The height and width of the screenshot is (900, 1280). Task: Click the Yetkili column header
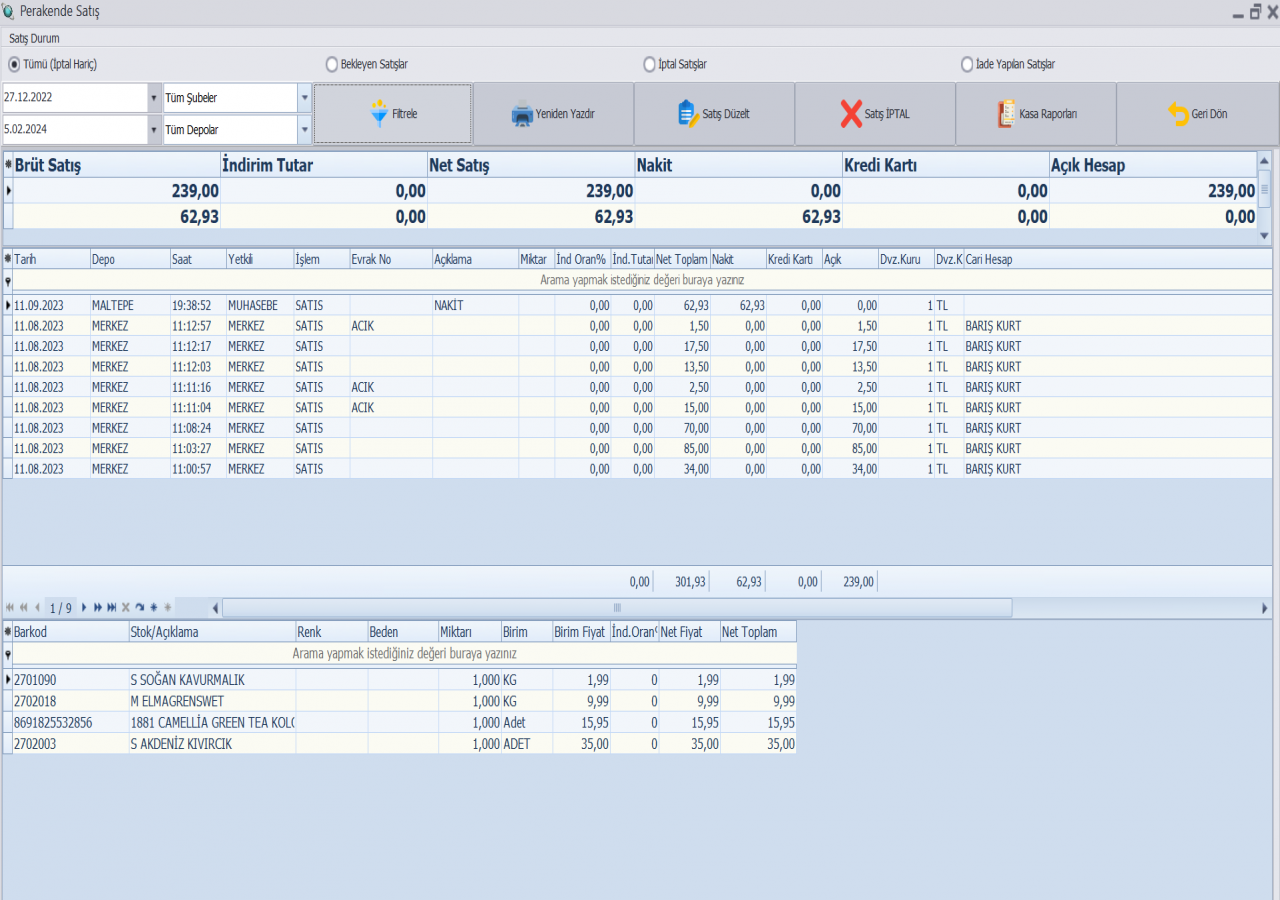click(260, 259)
